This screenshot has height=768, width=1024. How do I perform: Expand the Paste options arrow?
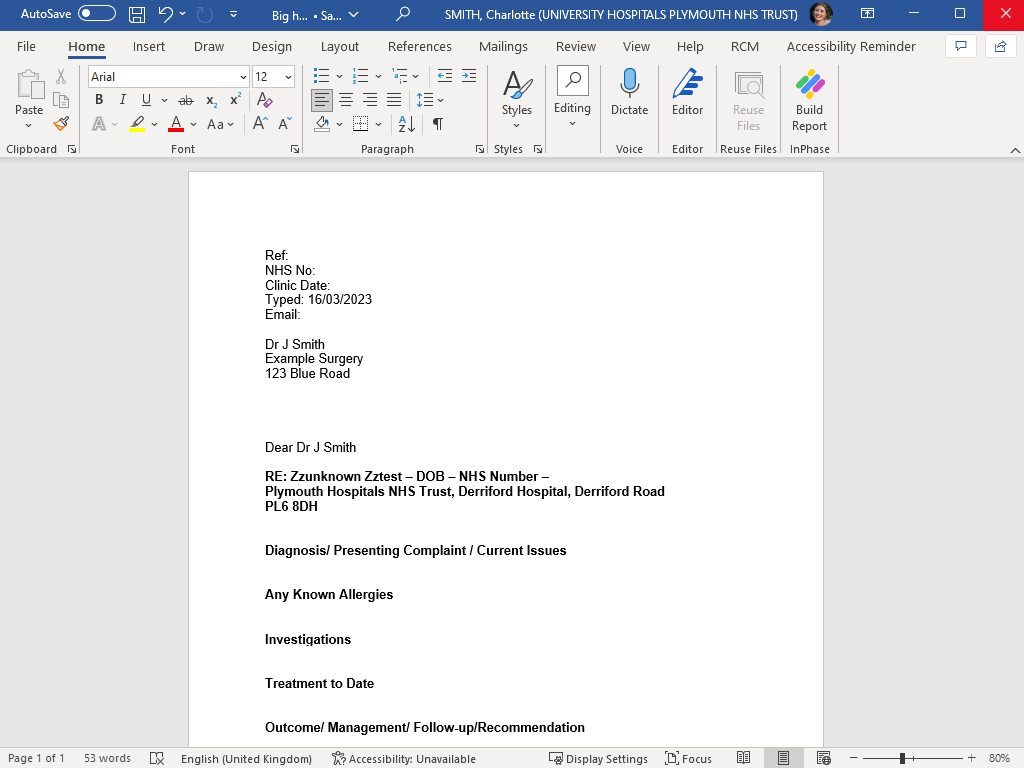pos(29,125)
